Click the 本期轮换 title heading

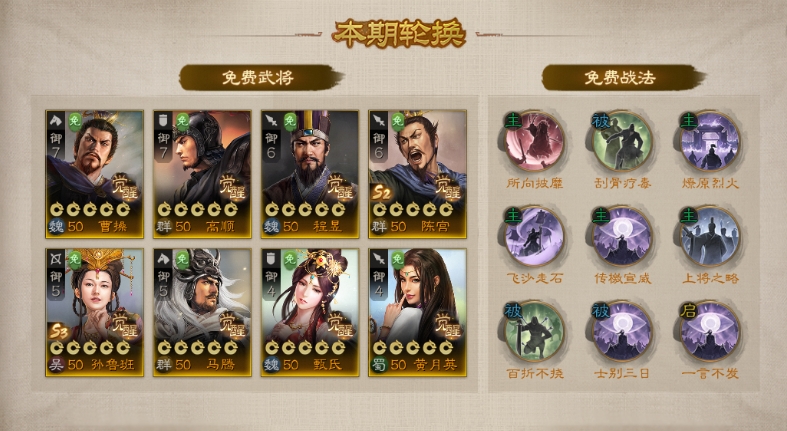point(399,34)
